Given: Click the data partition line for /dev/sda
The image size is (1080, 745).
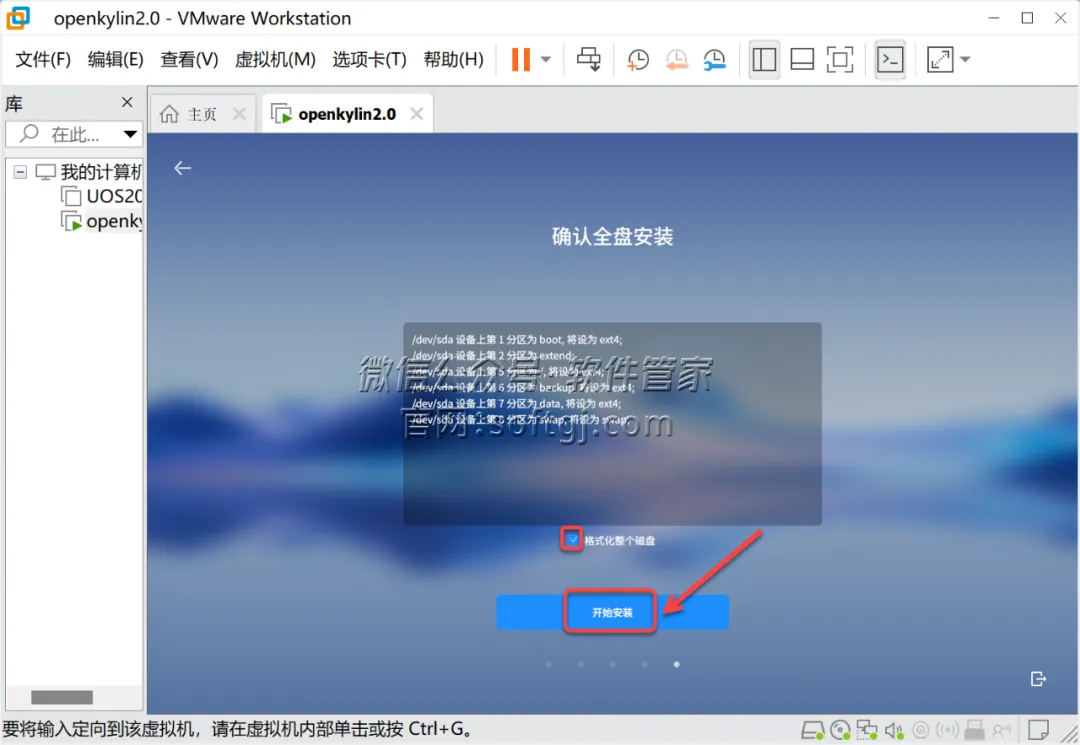Looking at the screenshot, I should click(x=516, y=403).
